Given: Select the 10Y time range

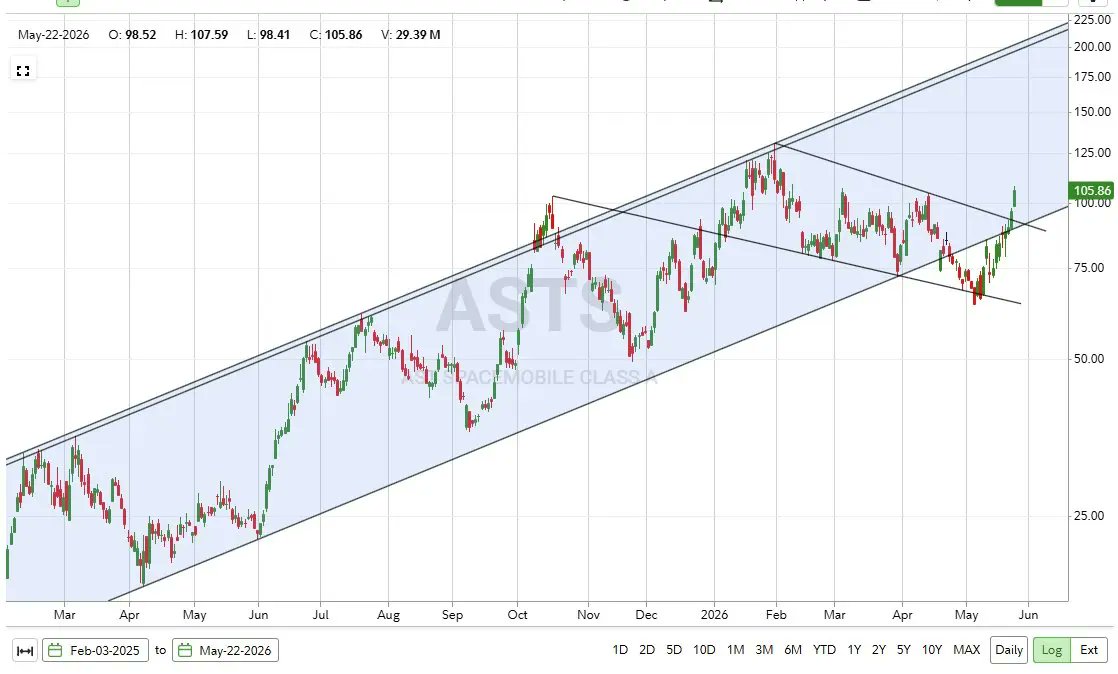Looking at the screenshot, I should 932,650.
